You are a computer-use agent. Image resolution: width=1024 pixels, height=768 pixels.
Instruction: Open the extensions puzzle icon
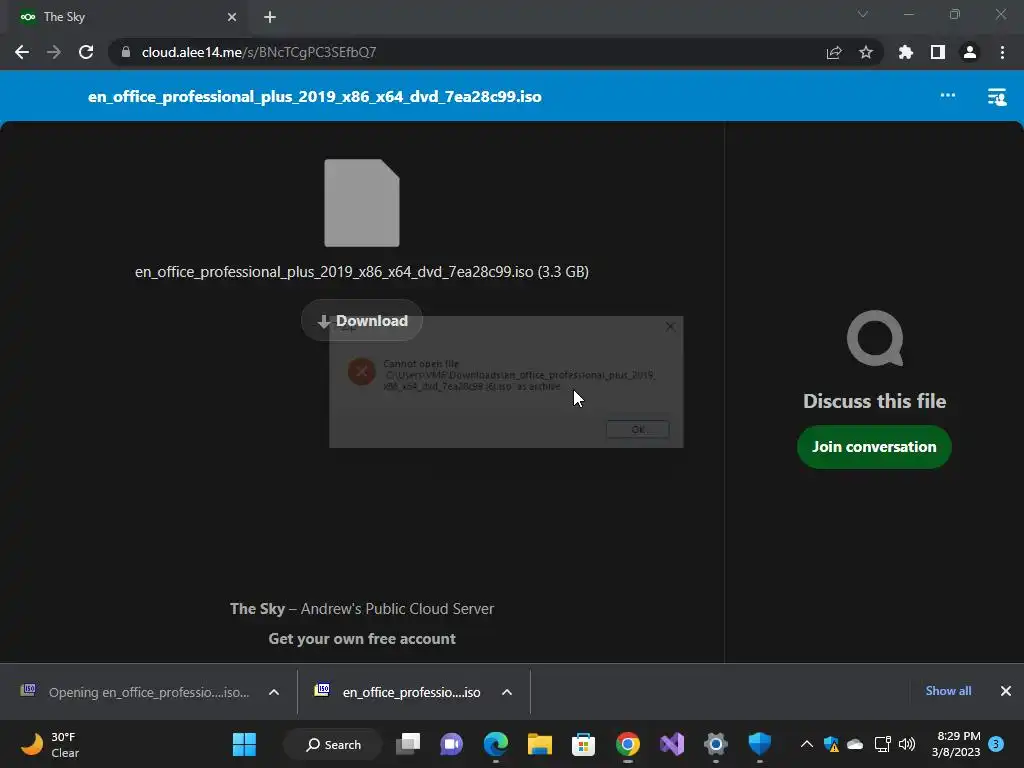(905, 52)
